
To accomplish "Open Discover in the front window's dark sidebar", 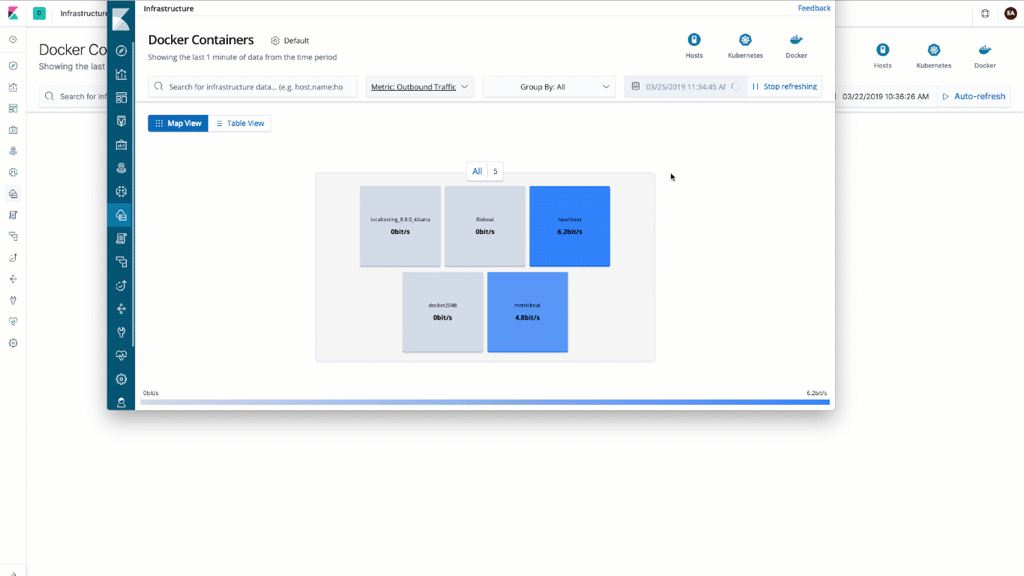I will (x=121, y=51).
